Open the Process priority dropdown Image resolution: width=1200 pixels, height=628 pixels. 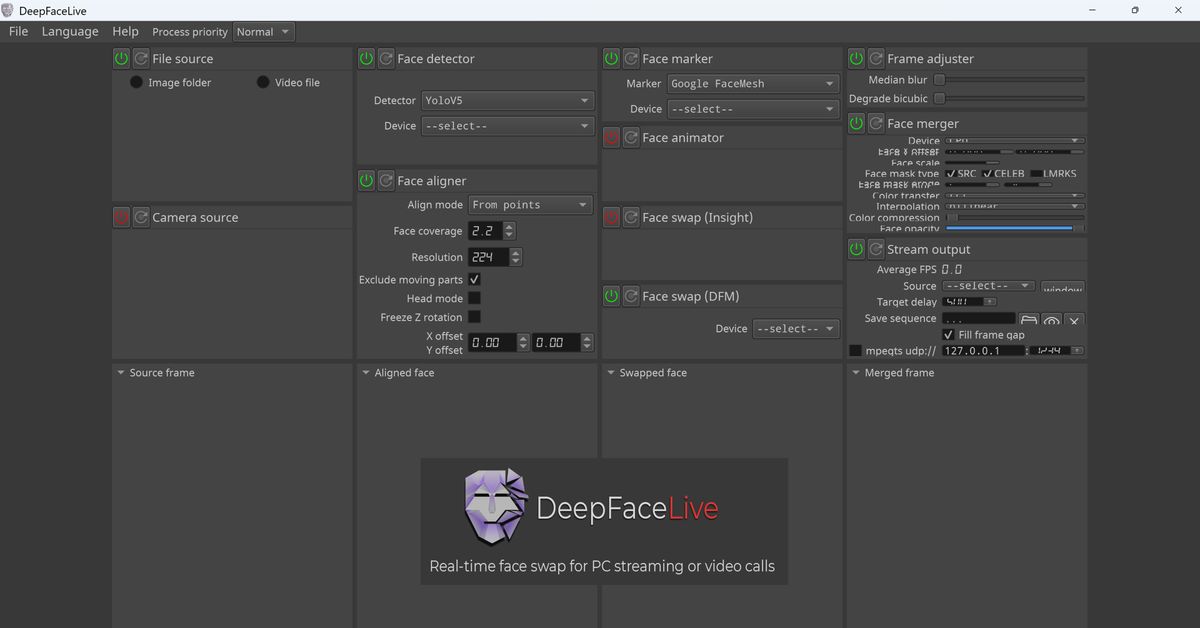(x=263, y=32)
